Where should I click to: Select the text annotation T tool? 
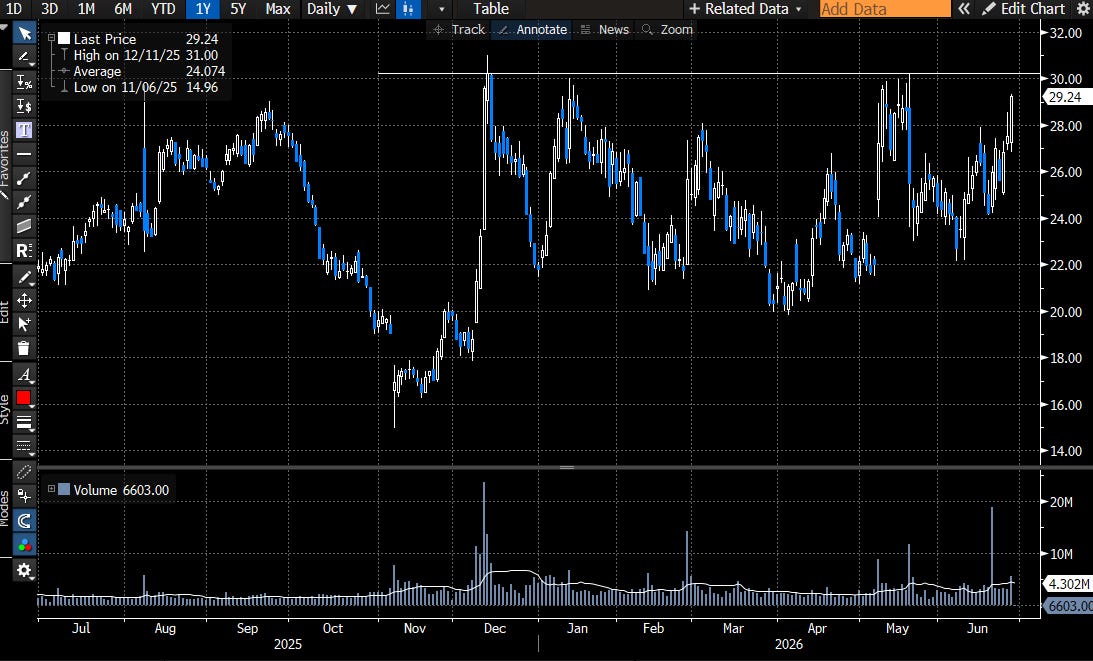pos(24,130)
